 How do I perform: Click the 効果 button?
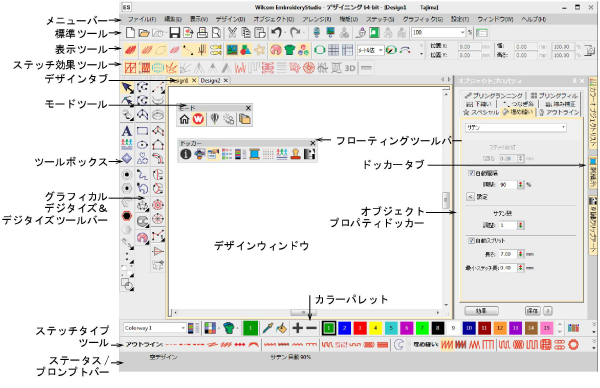[481, 311]
